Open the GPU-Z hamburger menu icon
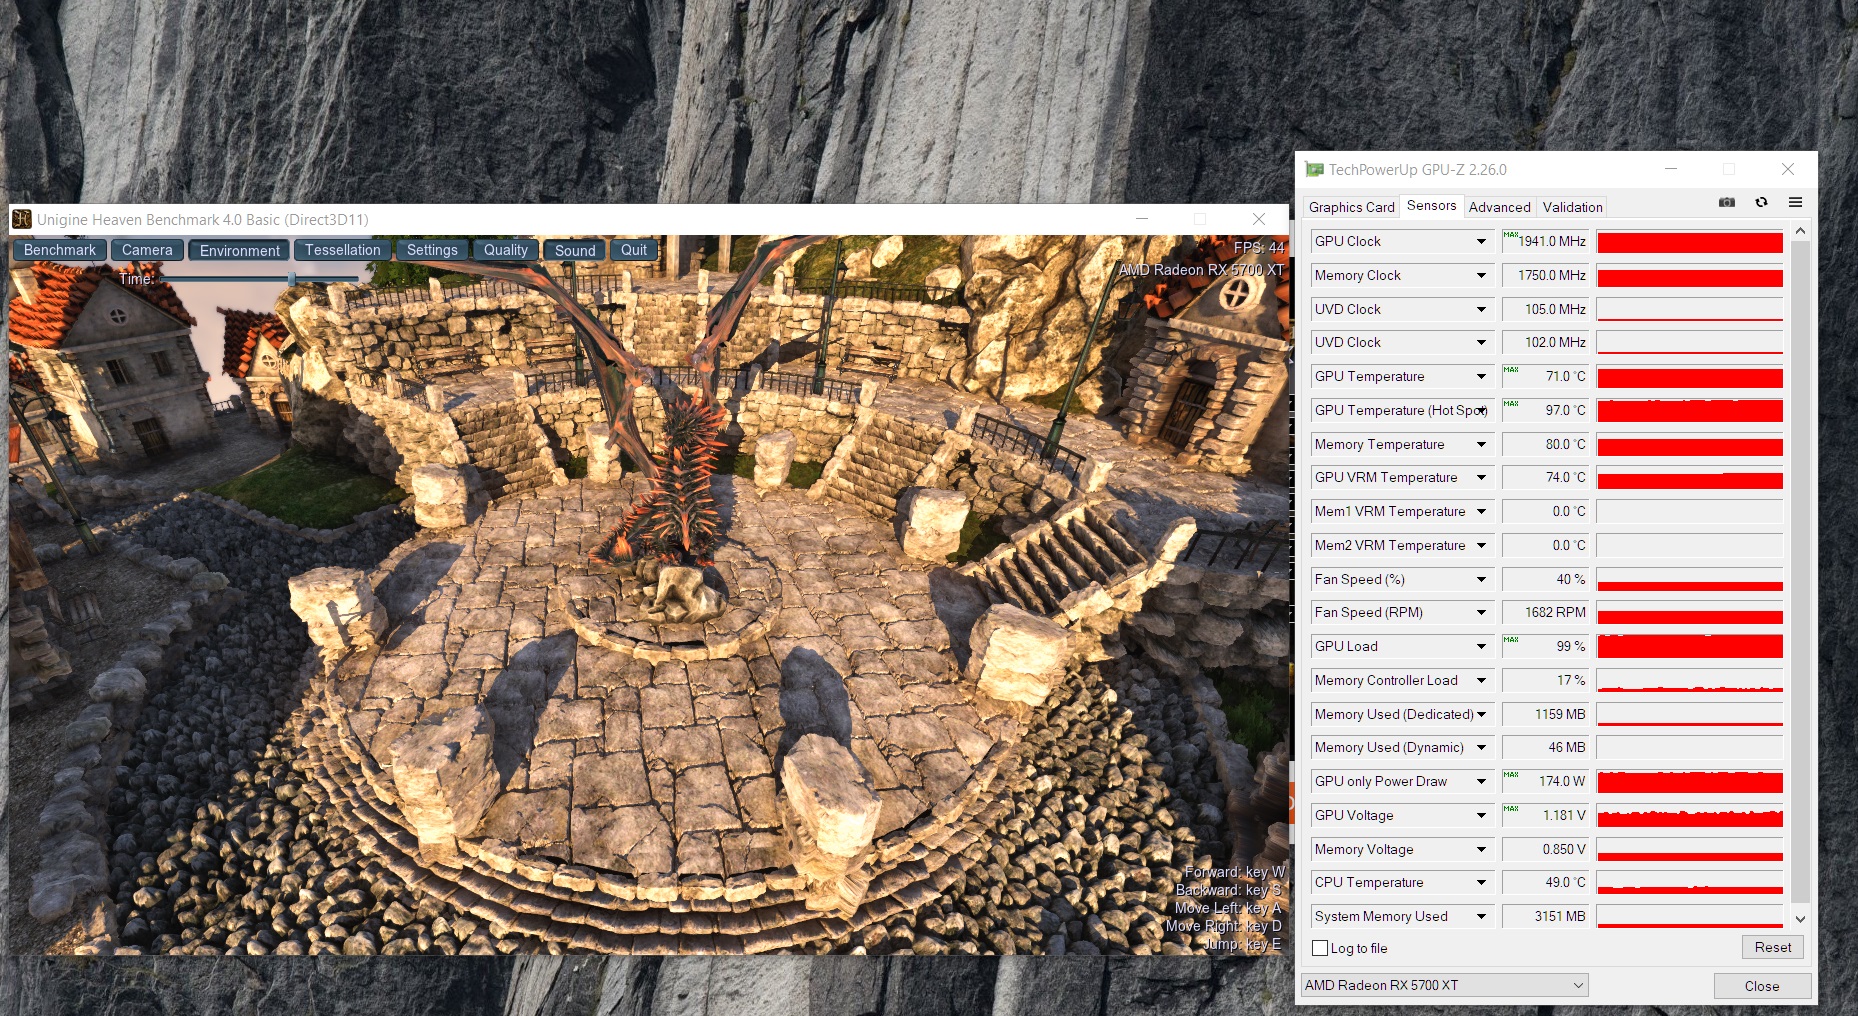 coord(1795,203)
